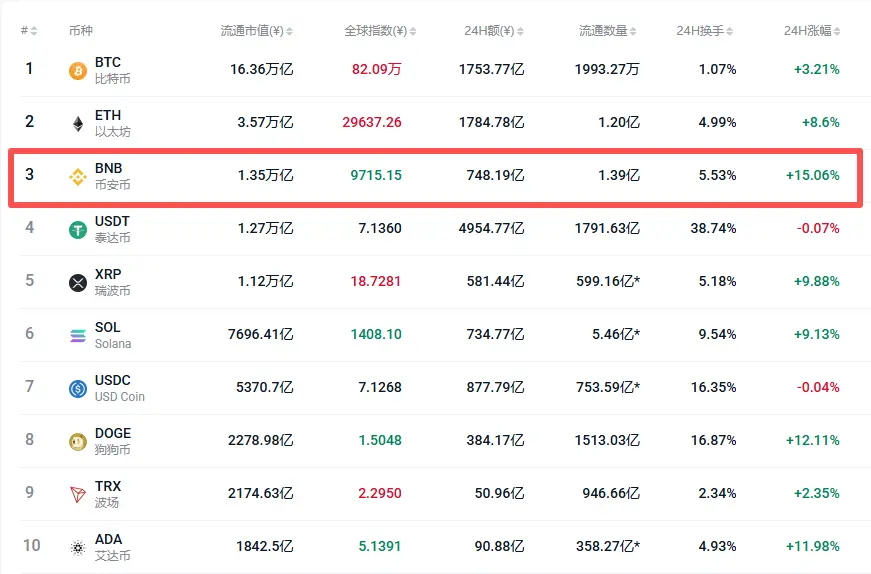Open the BNB 币安币 coin link

click(x=113, y=176)
